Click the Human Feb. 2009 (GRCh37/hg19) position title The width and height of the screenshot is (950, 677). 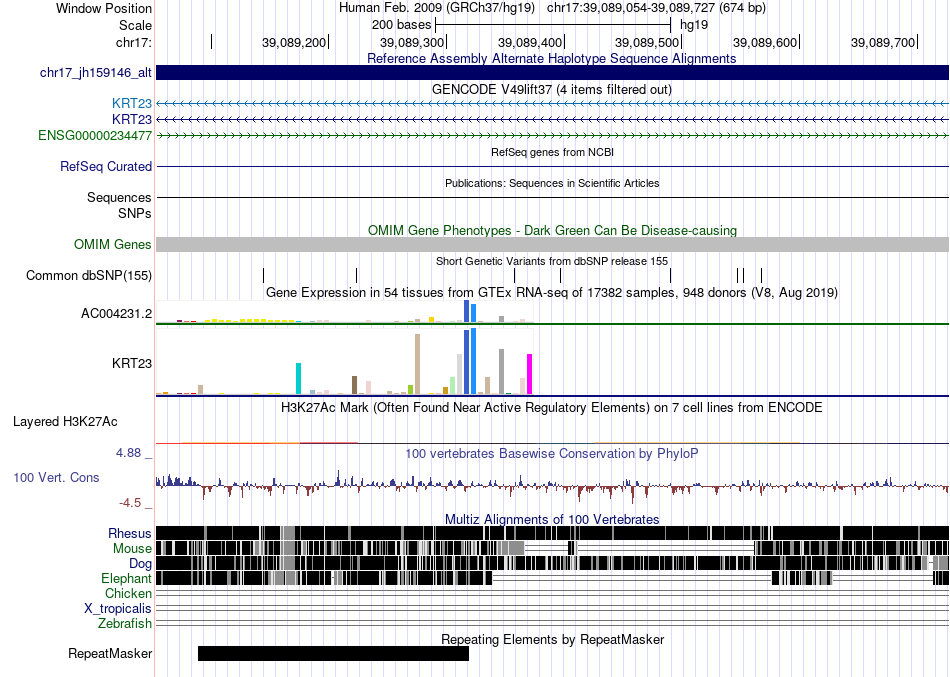click(x=437, y=8)
